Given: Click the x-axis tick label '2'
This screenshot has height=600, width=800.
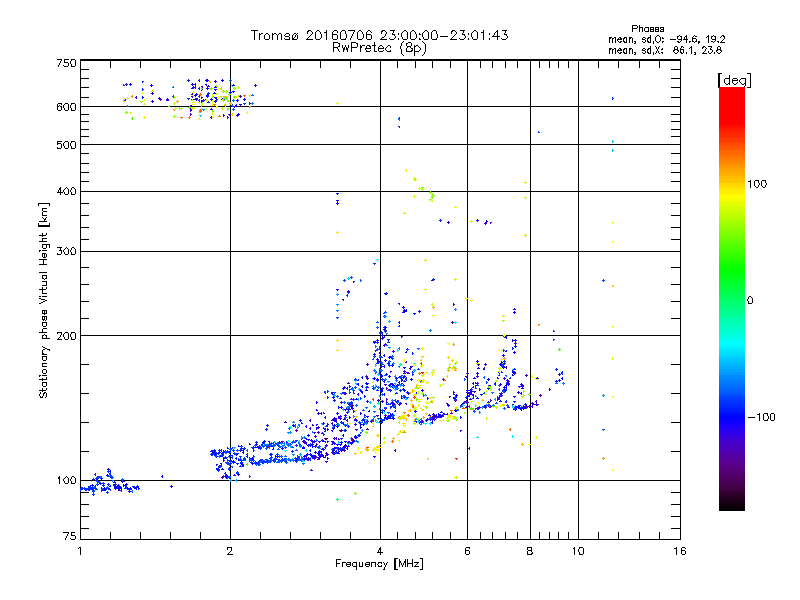Looking at the screenshot, I should click(x=230, y=551).
